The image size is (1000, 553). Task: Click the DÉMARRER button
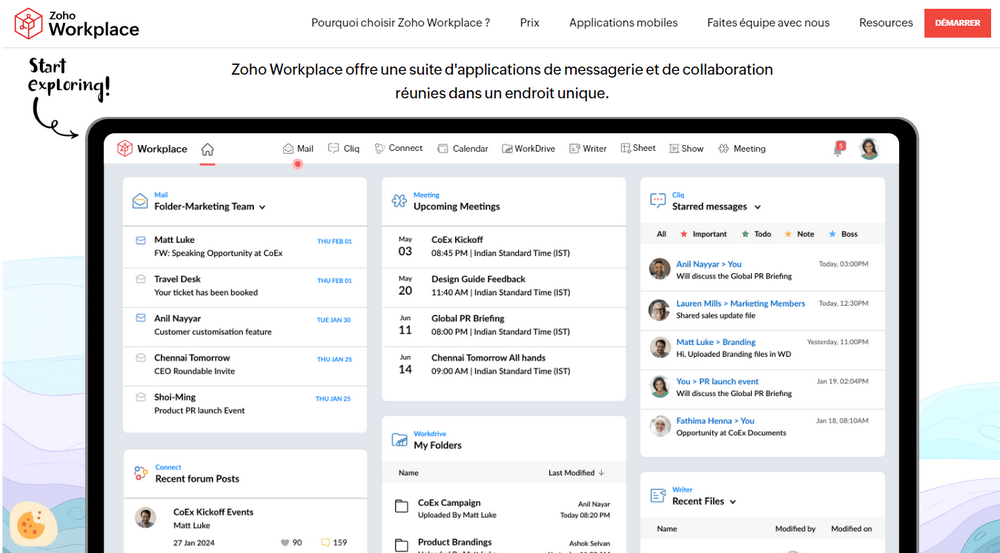point(957,23)
